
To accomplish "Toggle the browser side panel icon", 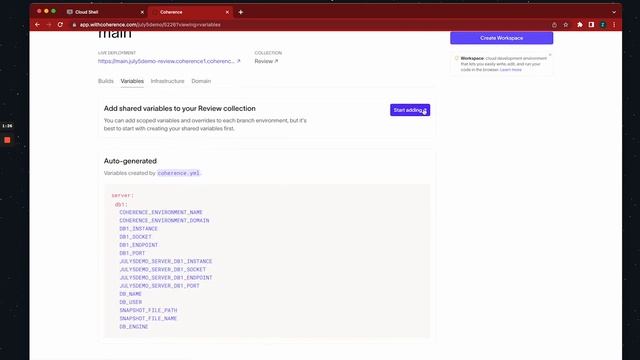I will [591, 25].
